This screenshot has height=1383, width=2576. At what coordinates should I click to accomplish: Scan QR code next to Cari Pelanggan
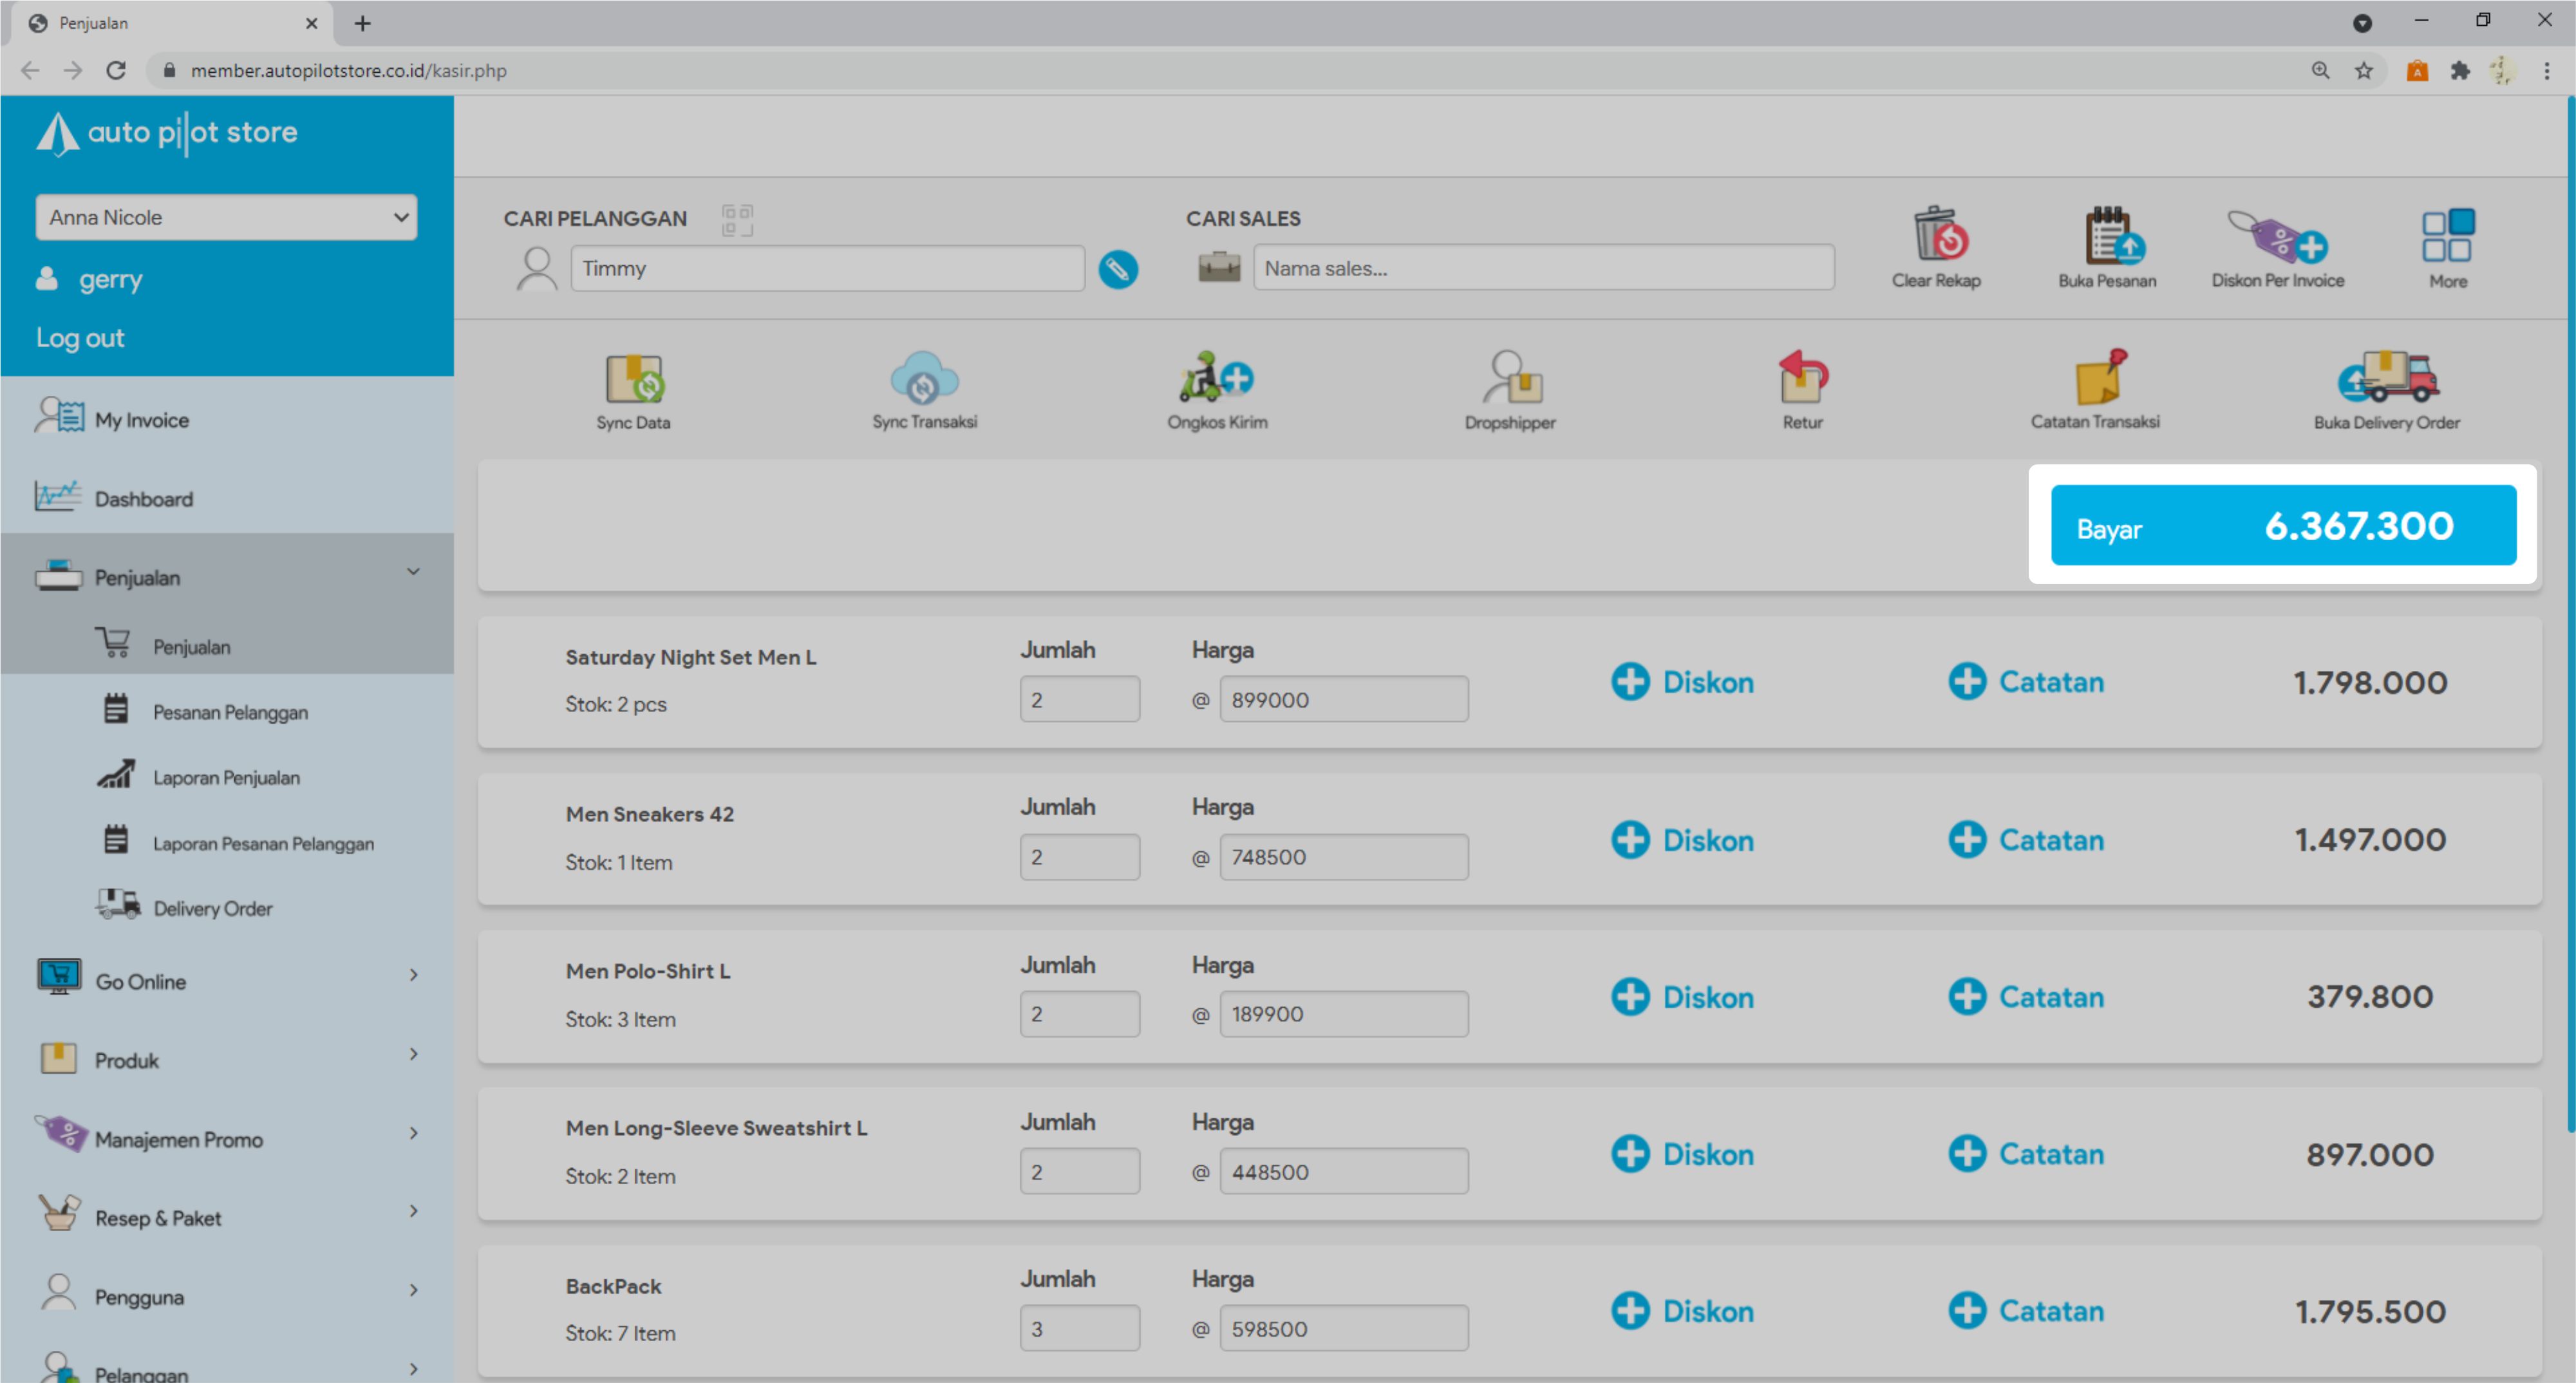point(737,219)
